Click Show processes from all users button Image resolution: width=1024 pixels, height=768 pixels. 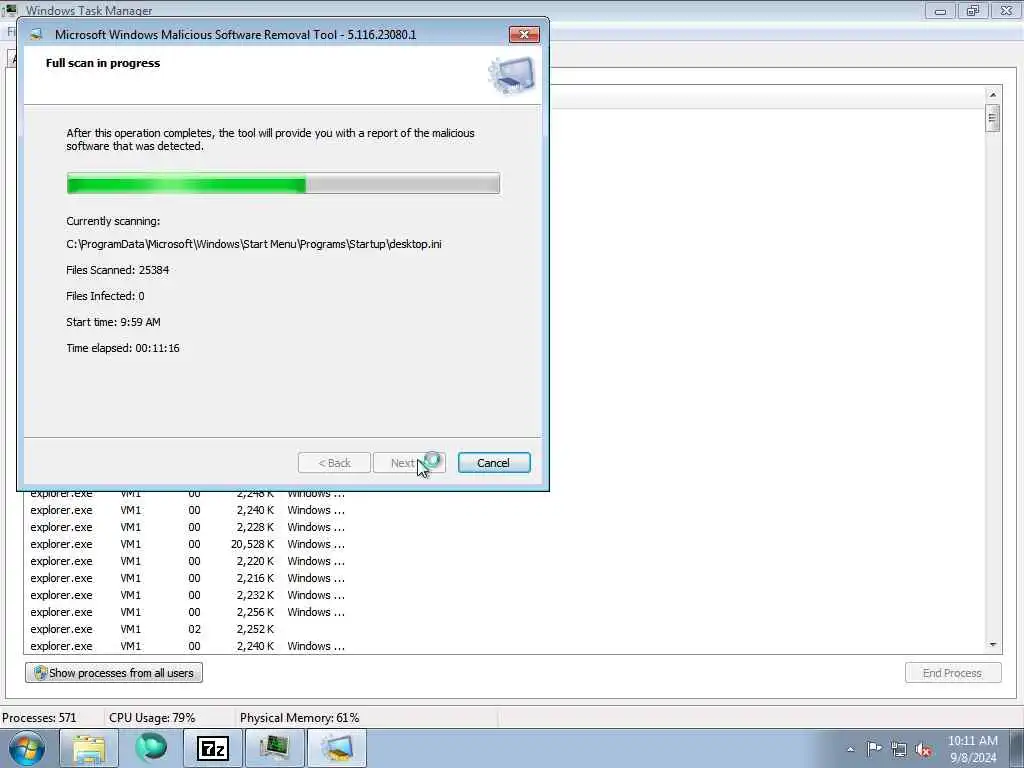(x=114, y=673)
